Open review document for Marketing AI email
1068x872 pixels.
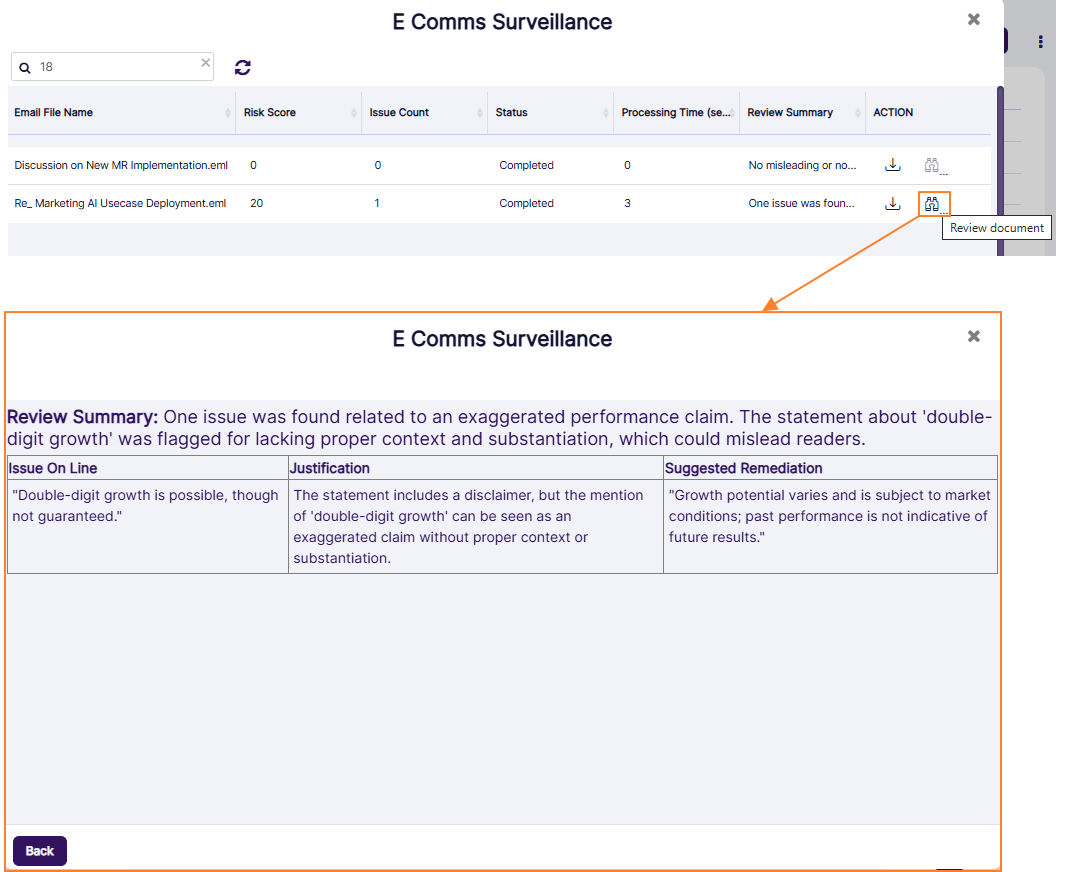931,203
